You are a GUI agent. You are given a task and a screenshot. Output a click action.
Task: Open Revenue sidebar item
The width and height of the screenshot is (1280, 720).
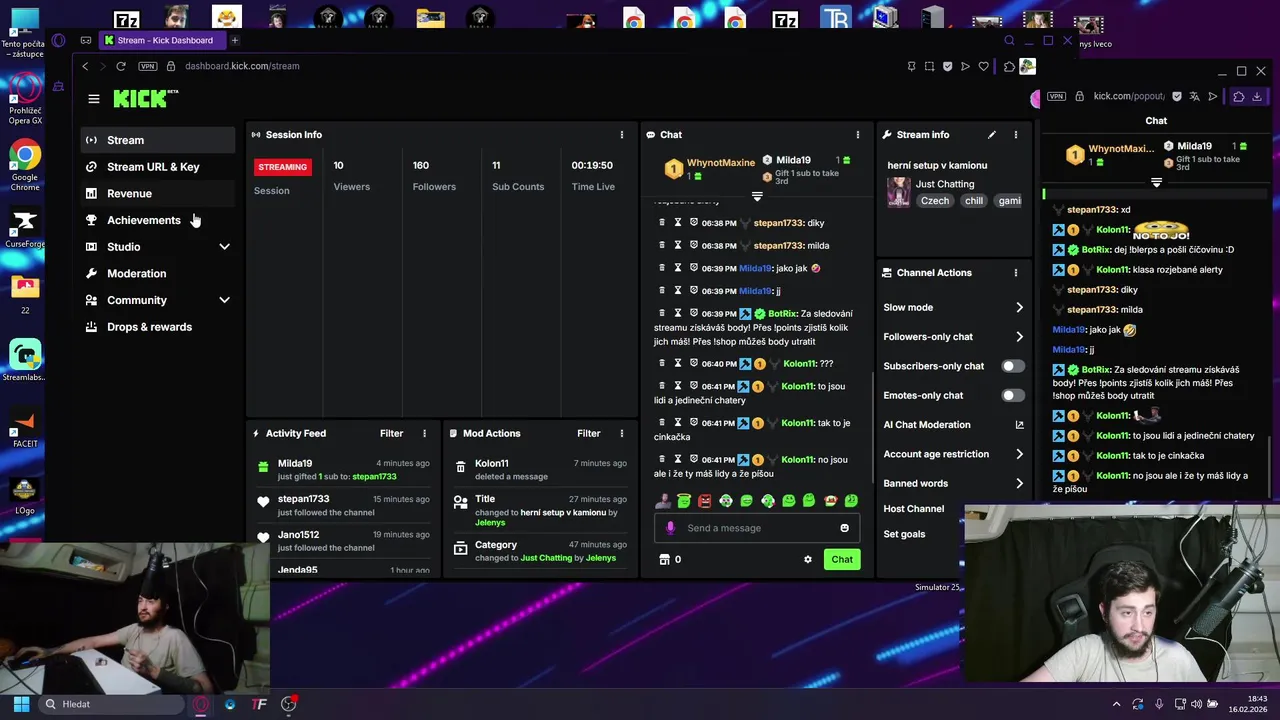[158, 194]
